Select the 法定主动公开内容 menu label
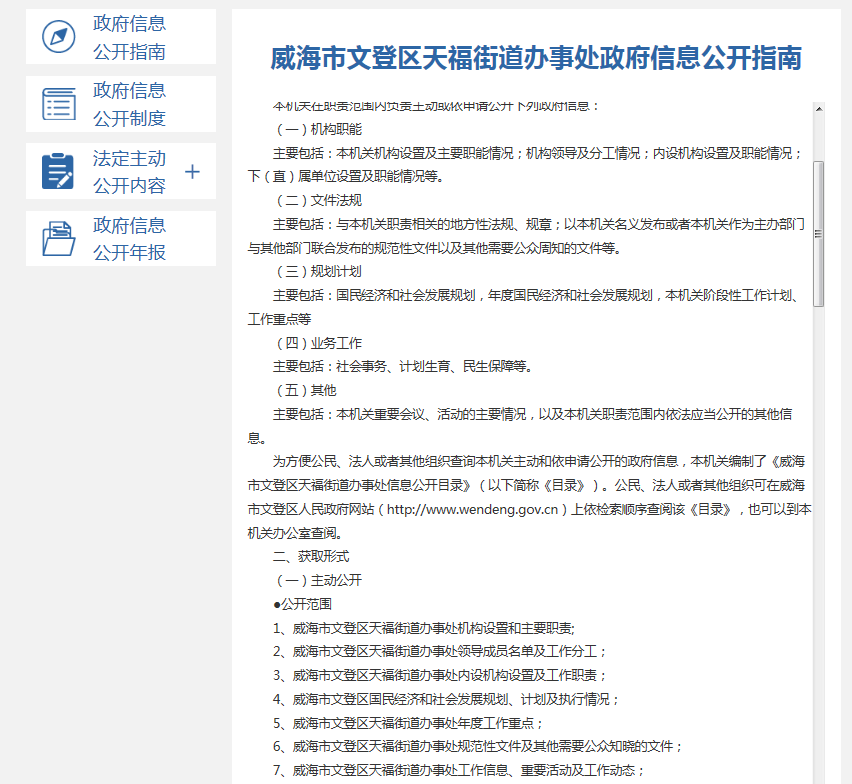 [x=129, y=172]
